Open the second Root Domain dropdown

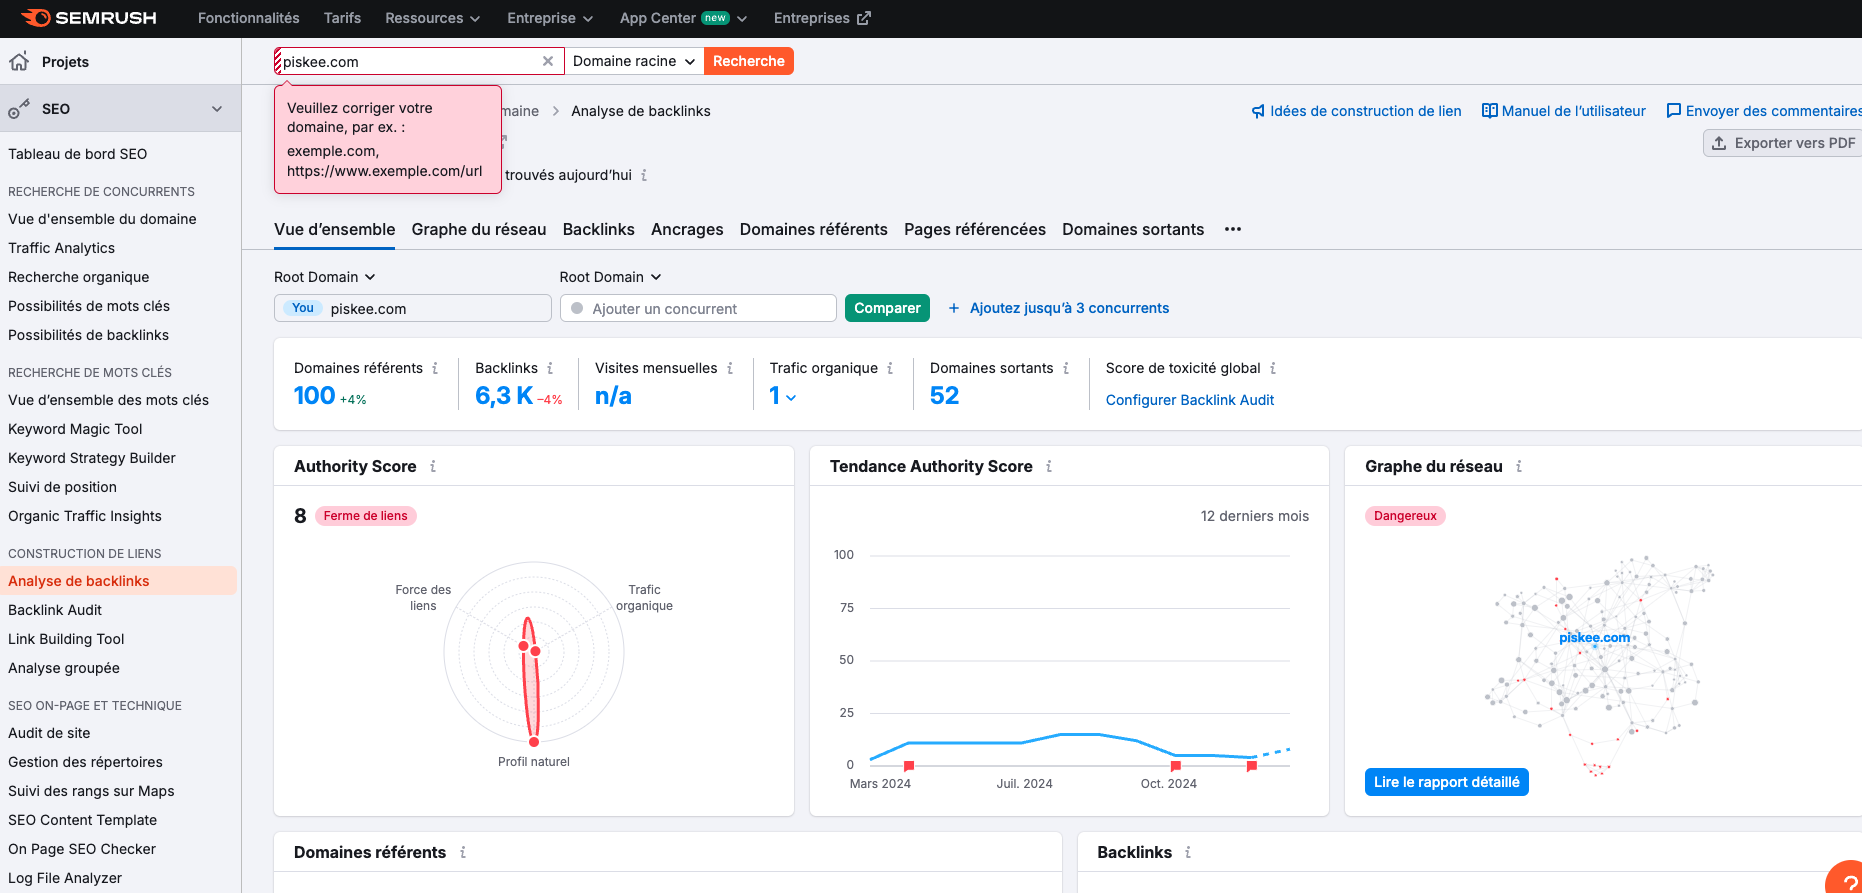[611, 277]
